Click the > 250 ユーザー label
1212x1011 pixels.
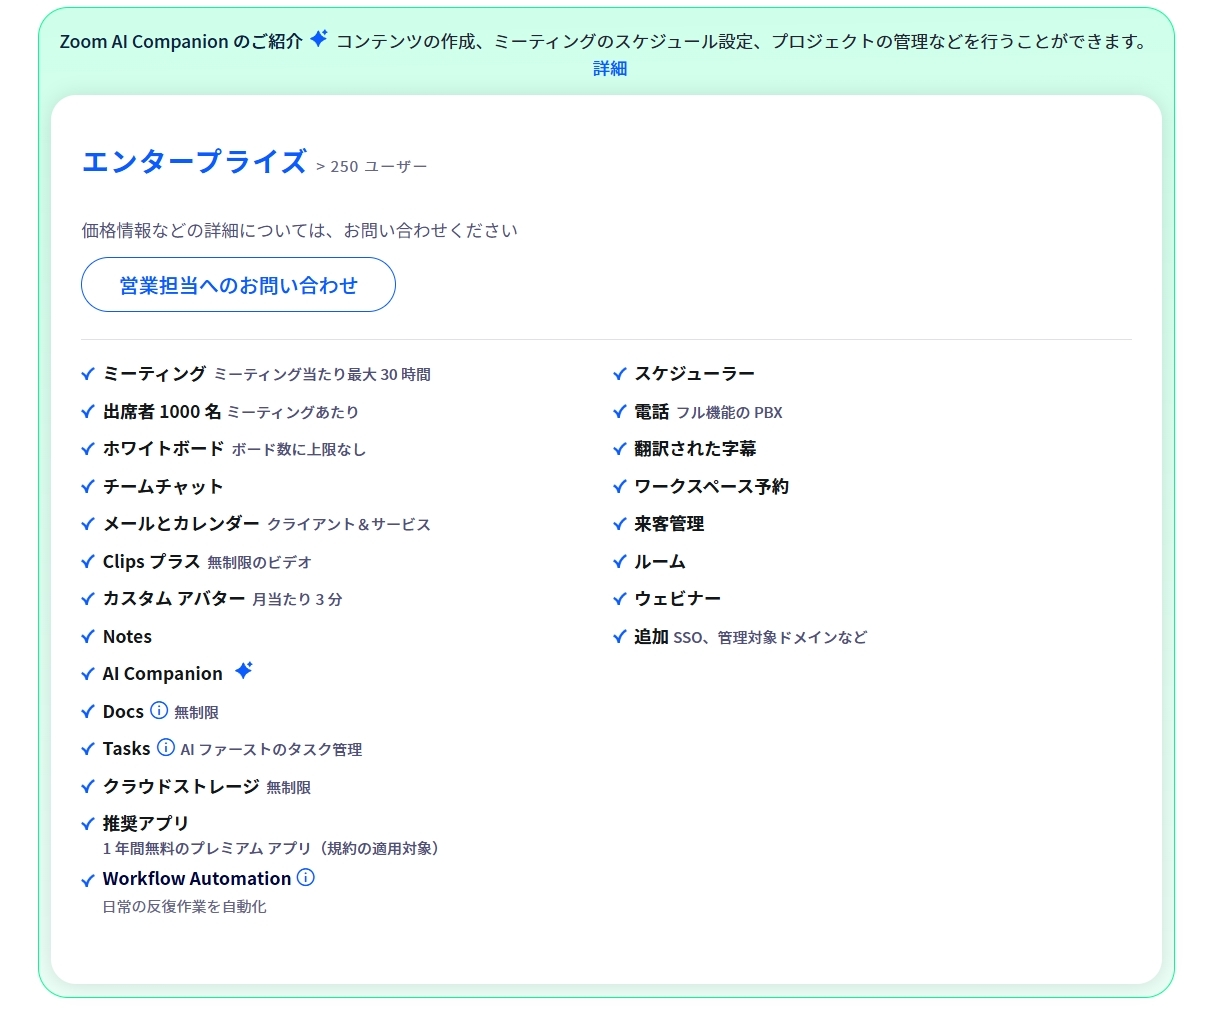tap(372, 166)
